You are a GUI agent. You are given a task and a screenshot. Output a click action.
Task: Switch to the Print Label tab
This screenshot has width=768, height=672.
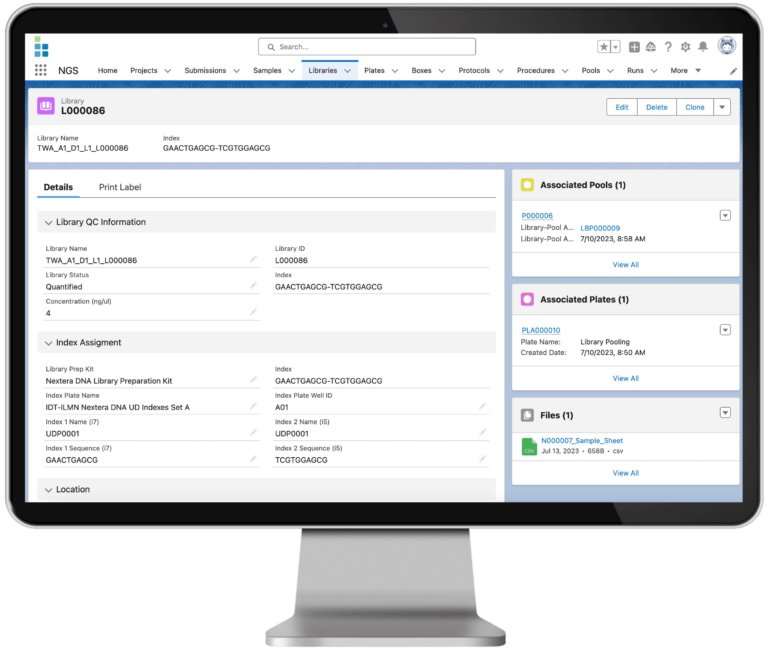[120, 187]
